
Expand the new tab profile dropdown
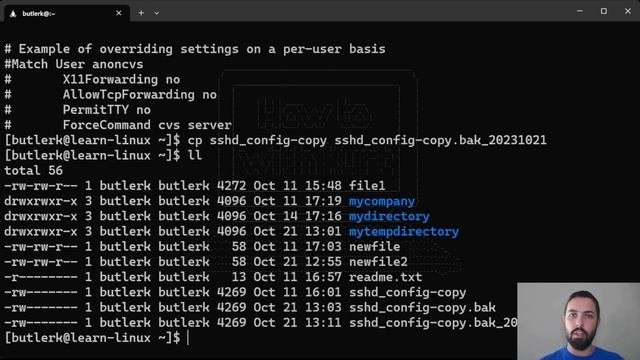coord(156,13)
